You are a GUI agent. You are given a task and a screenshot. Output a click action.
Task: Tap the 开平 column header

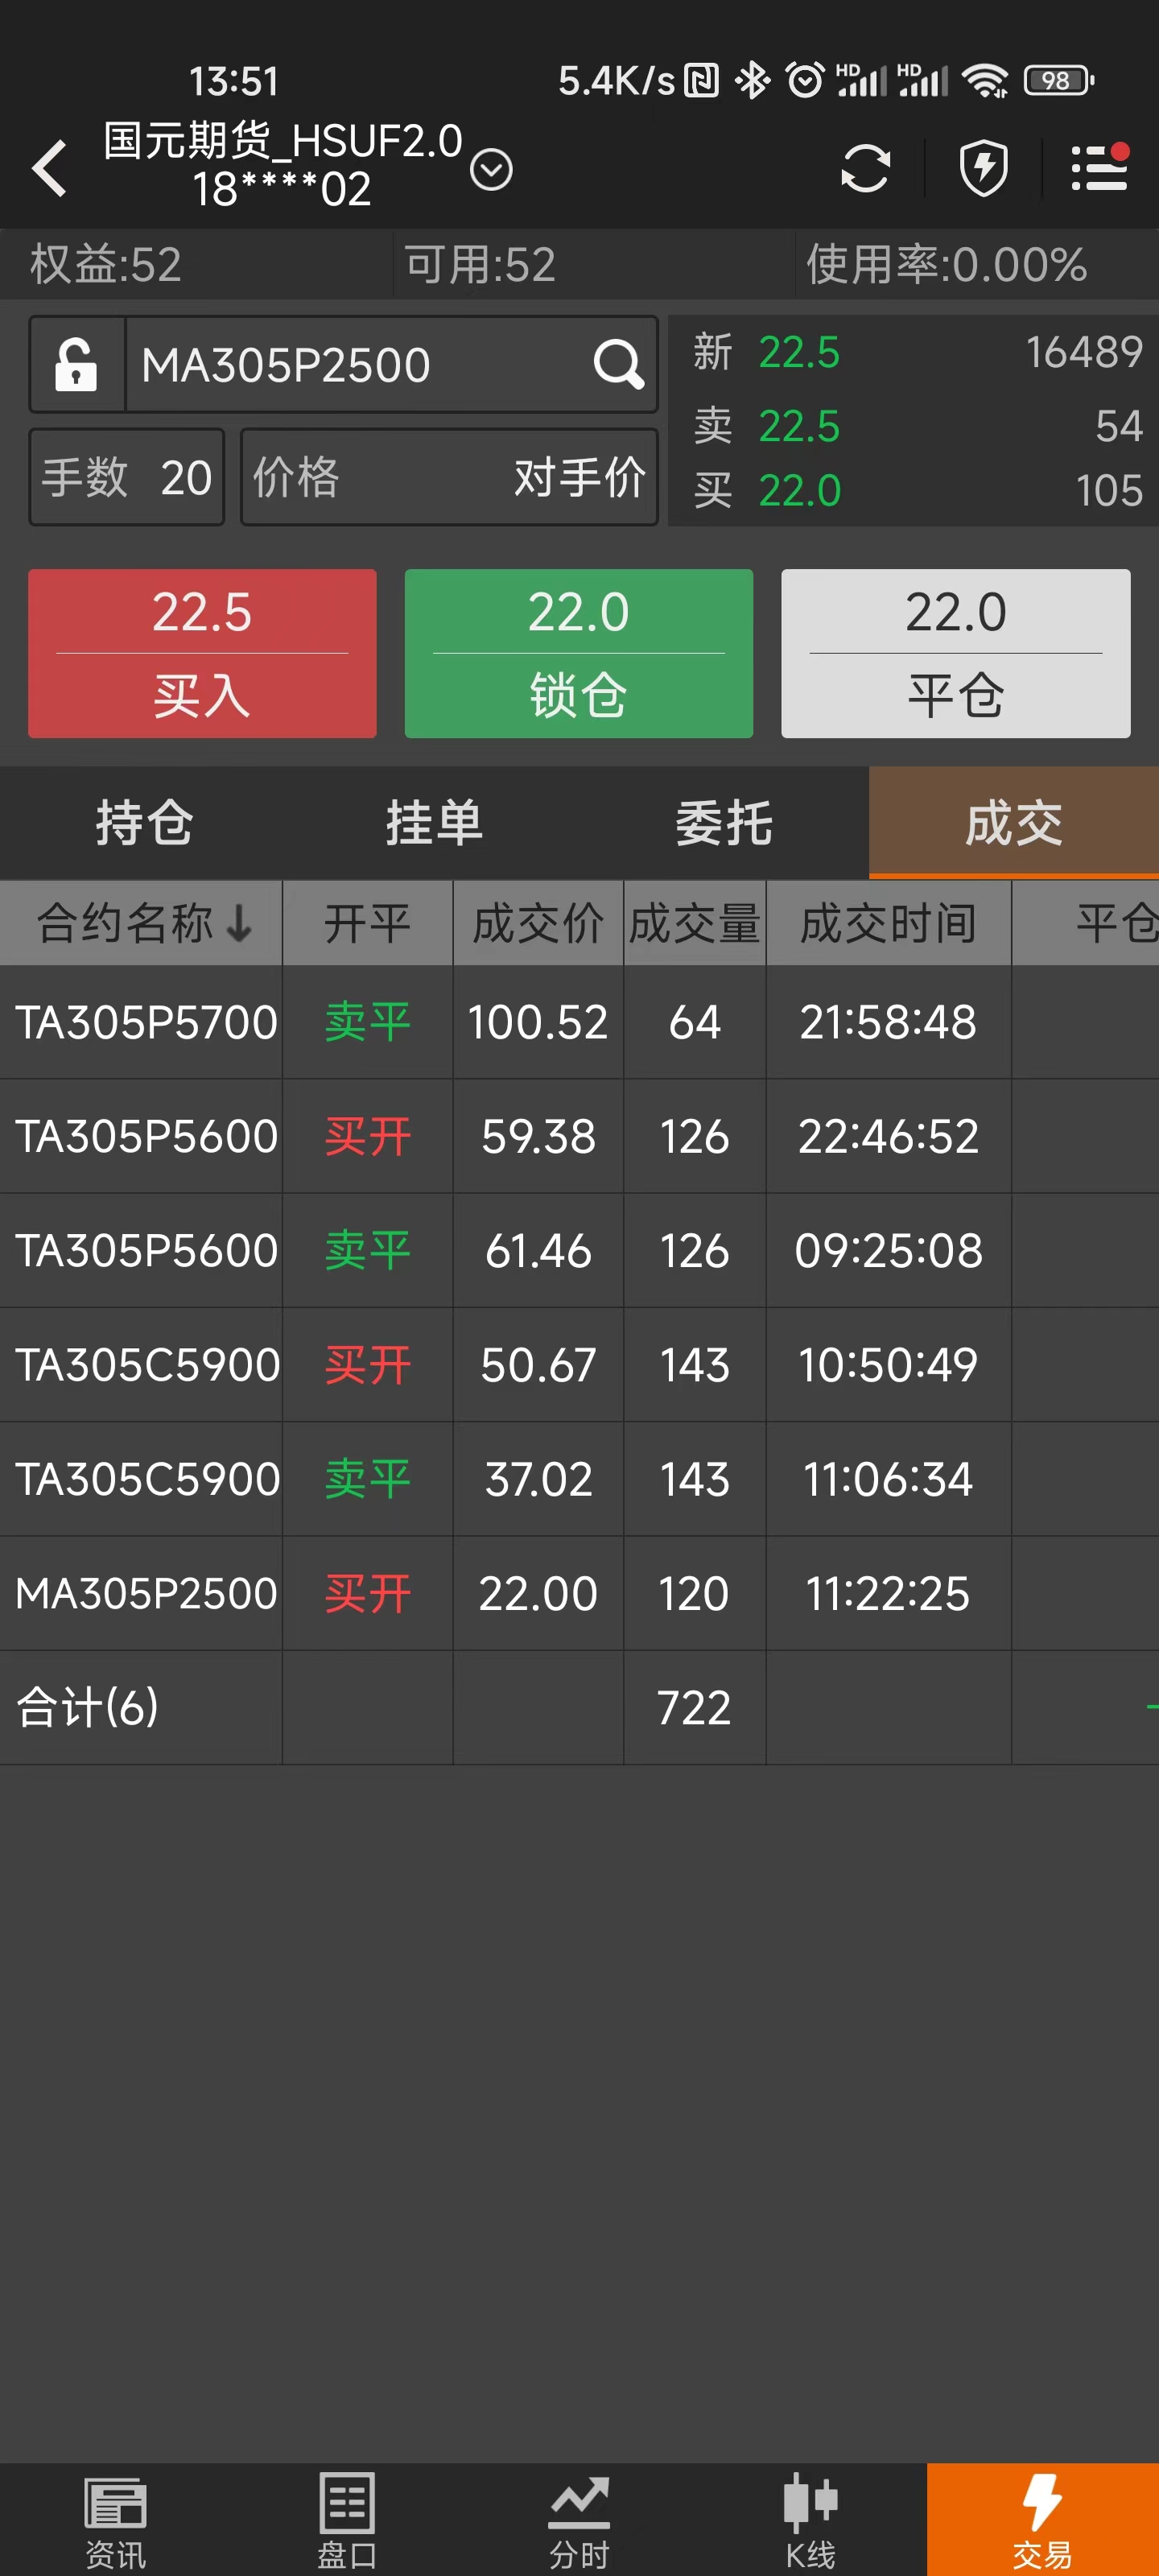pyautogui.click(x=368, y=923)
